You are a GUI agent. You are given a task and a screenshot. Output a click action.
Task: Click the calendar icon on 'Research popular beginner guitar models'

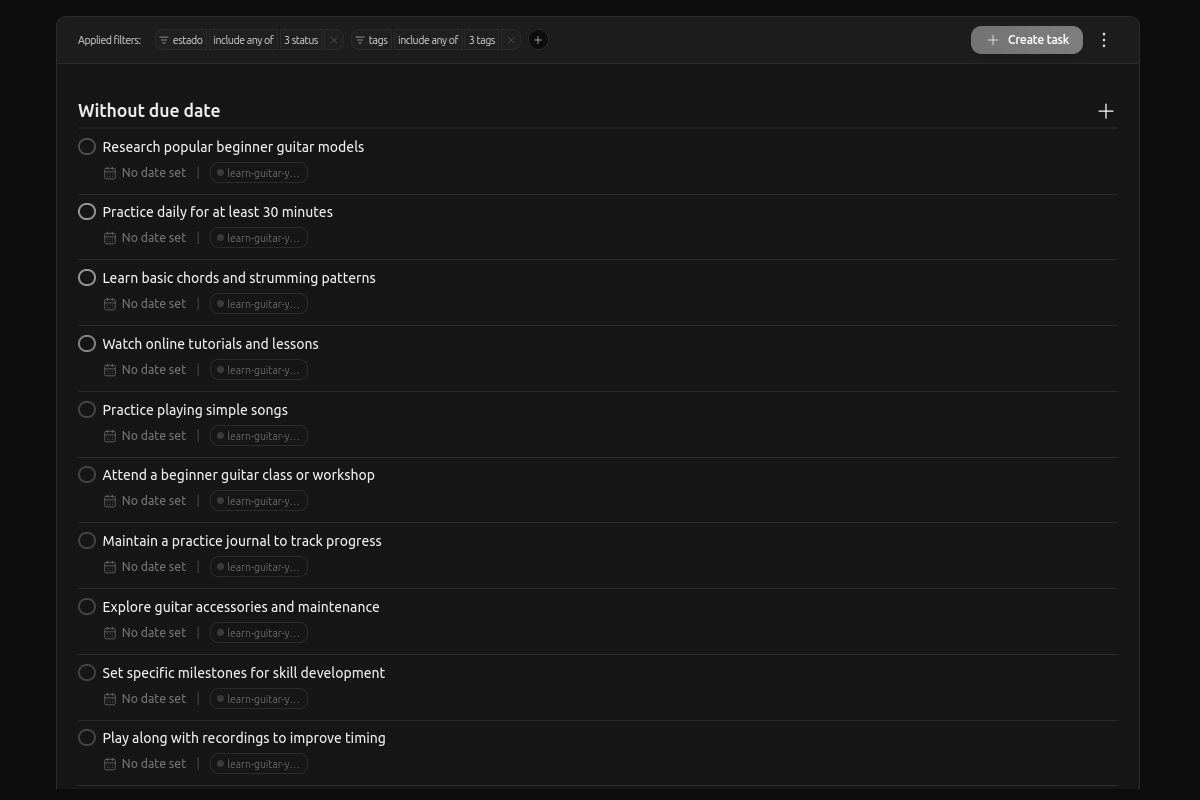(110, 172)
